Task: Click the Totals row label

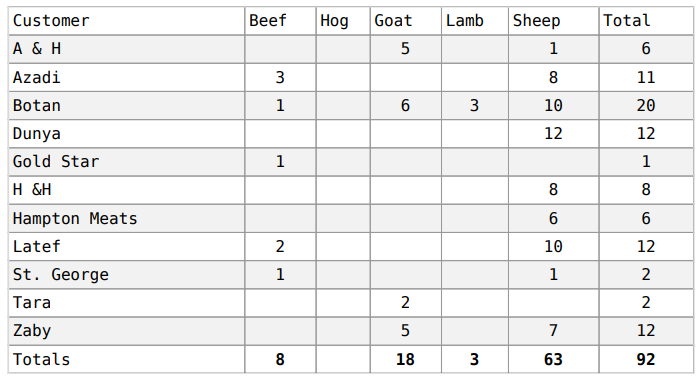Action: tap(42, 359)
